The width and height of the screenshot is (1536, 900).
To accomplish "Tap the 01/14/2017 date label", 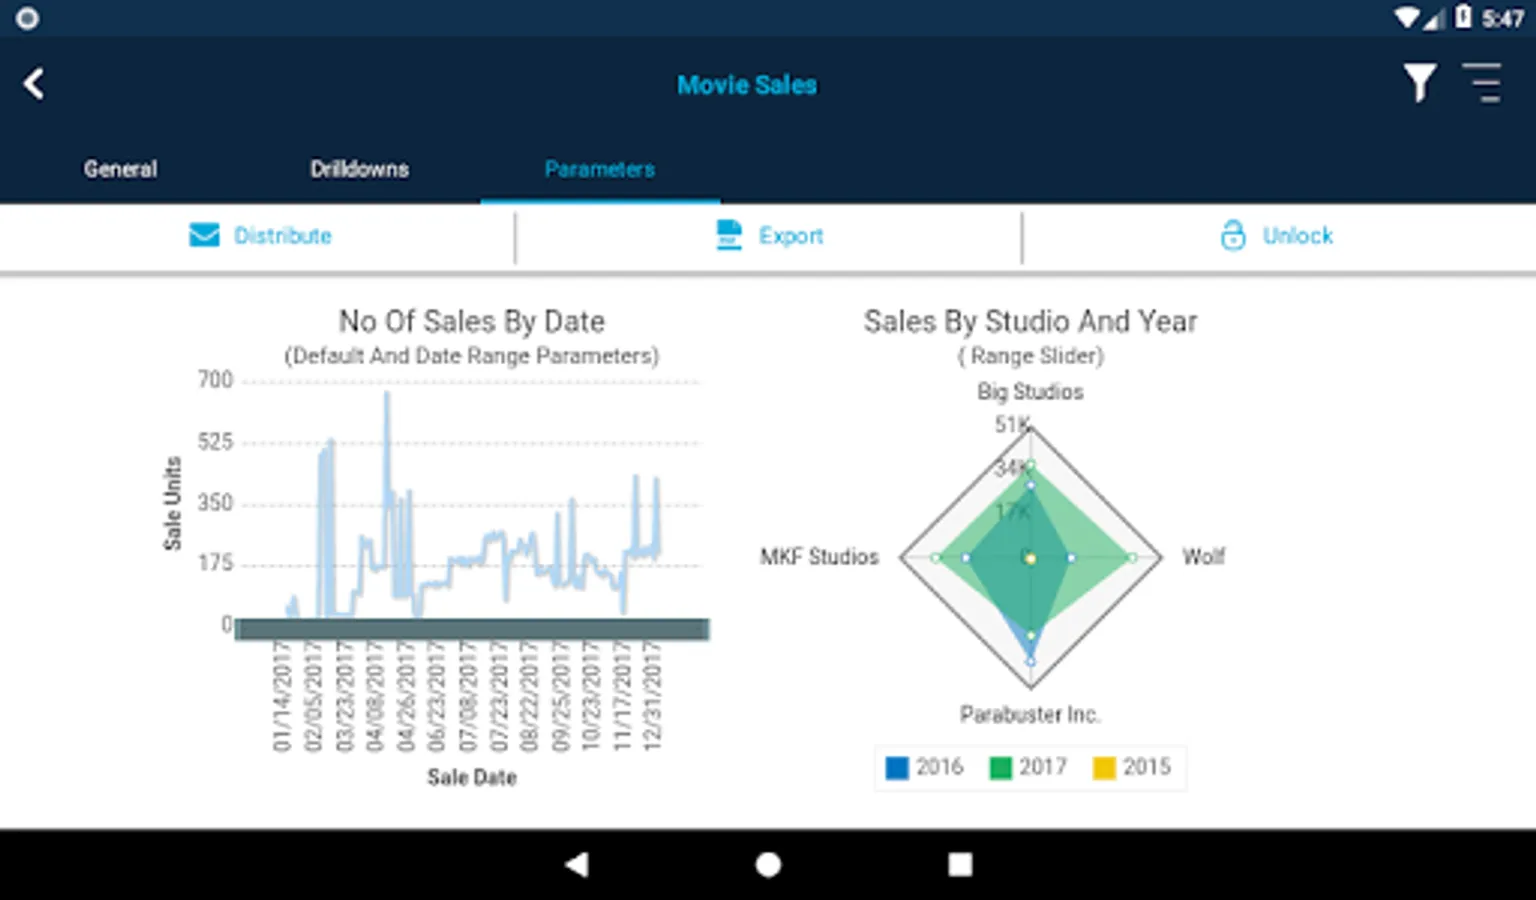I will pyautogui.click(x=282, y=696).
